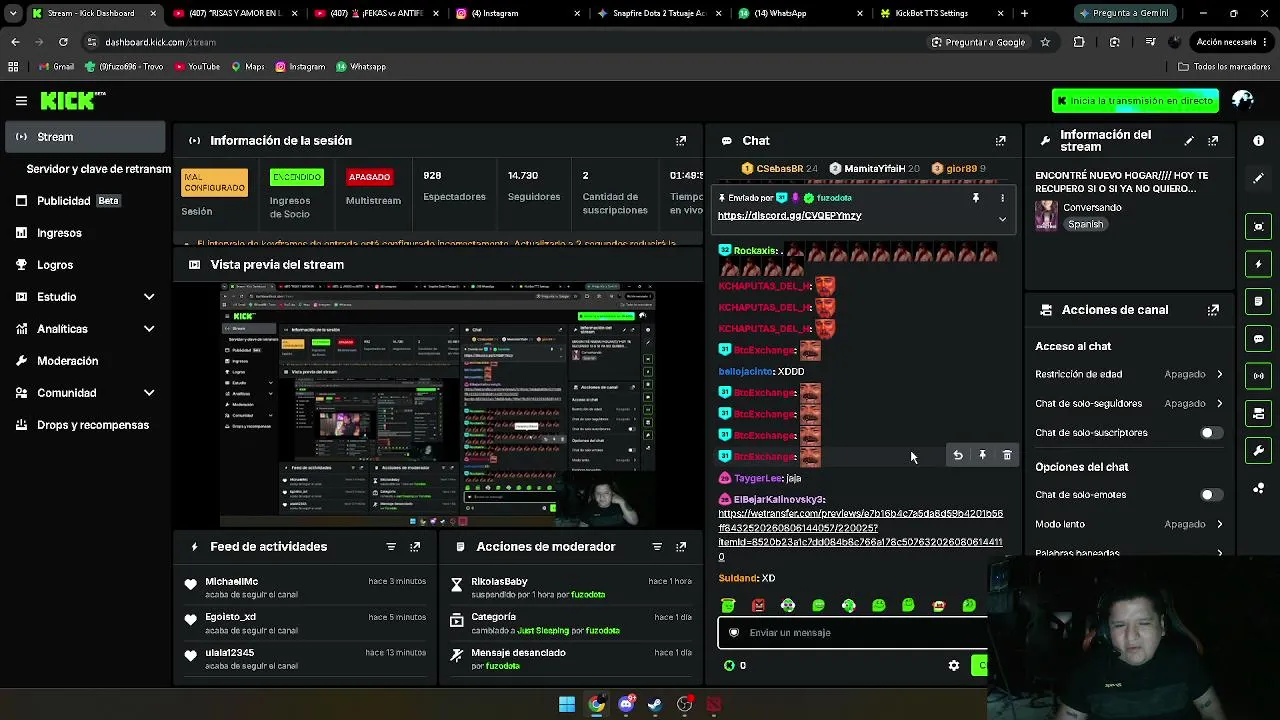
Task: Click the three-dots icon in the right rail
Action: coord(1259,488)
